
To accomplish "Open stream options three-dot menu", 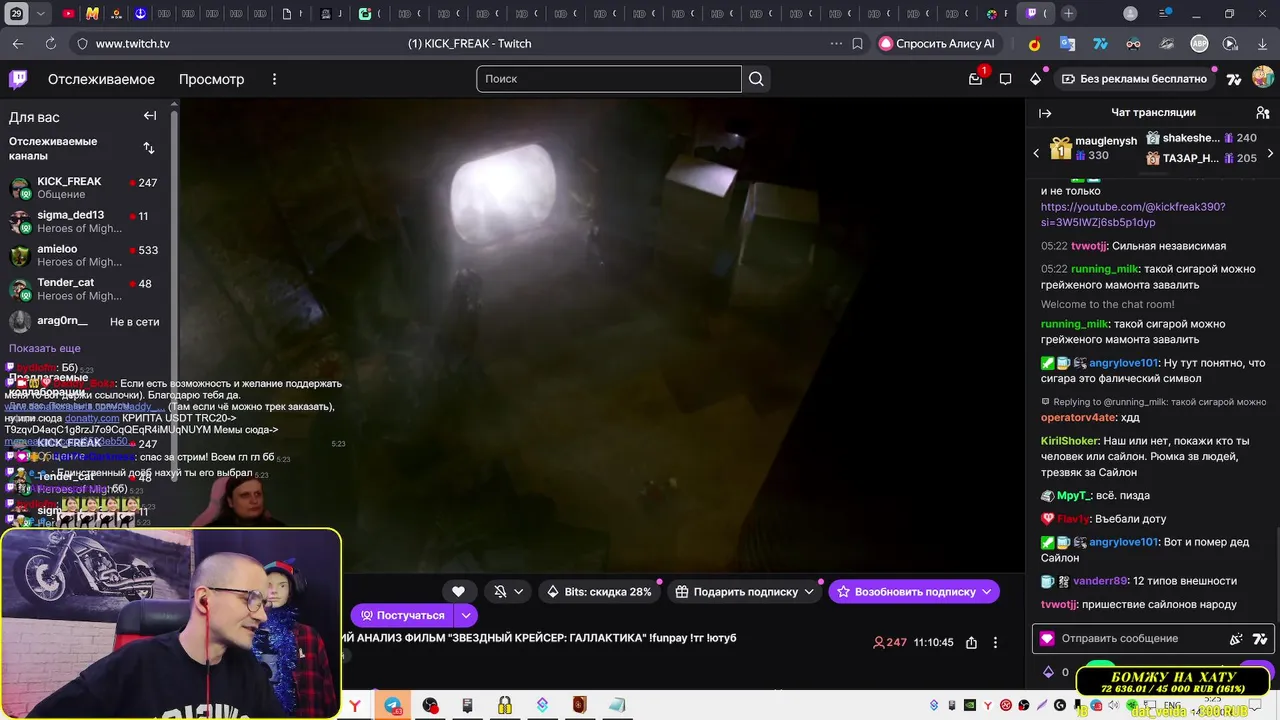I will [x=994, y=642].
